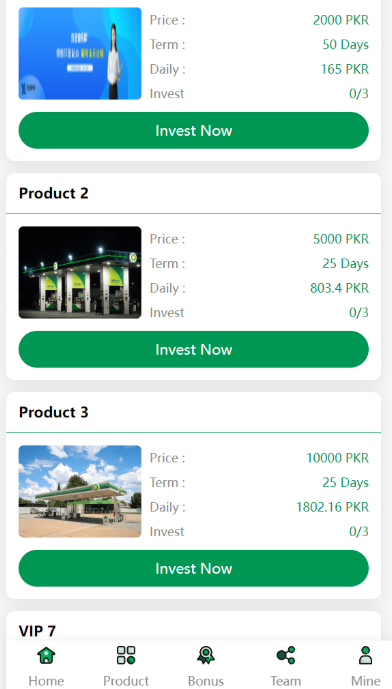392x689 pixels.
Task: Tap the Home house icon
Action: [x=46, y=655]
